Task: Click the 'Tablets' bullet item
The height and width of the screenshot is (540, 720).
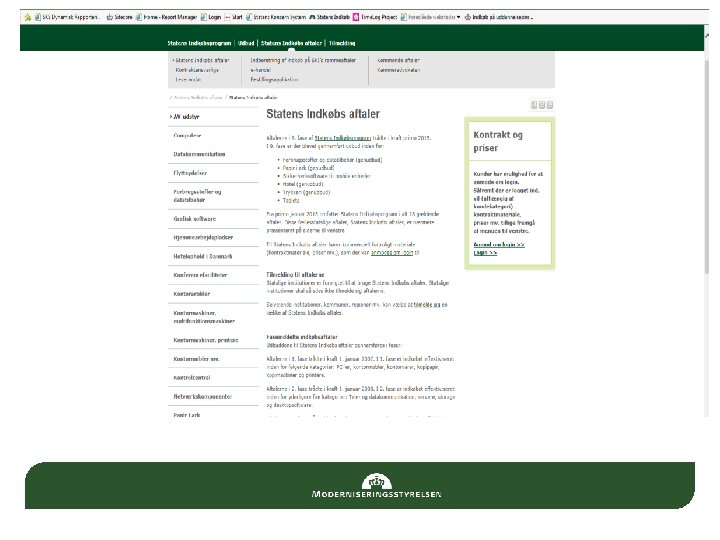Action: pos(291,201)
